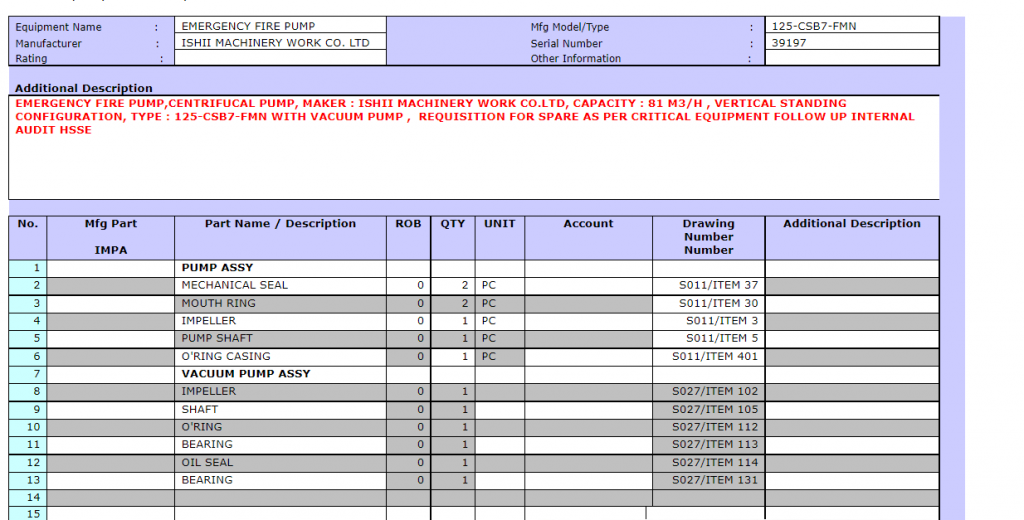Image resolution: width=1024 pixels, height=520 pixels.
Task: Click the empty Rating field
Action: (279, 59)
